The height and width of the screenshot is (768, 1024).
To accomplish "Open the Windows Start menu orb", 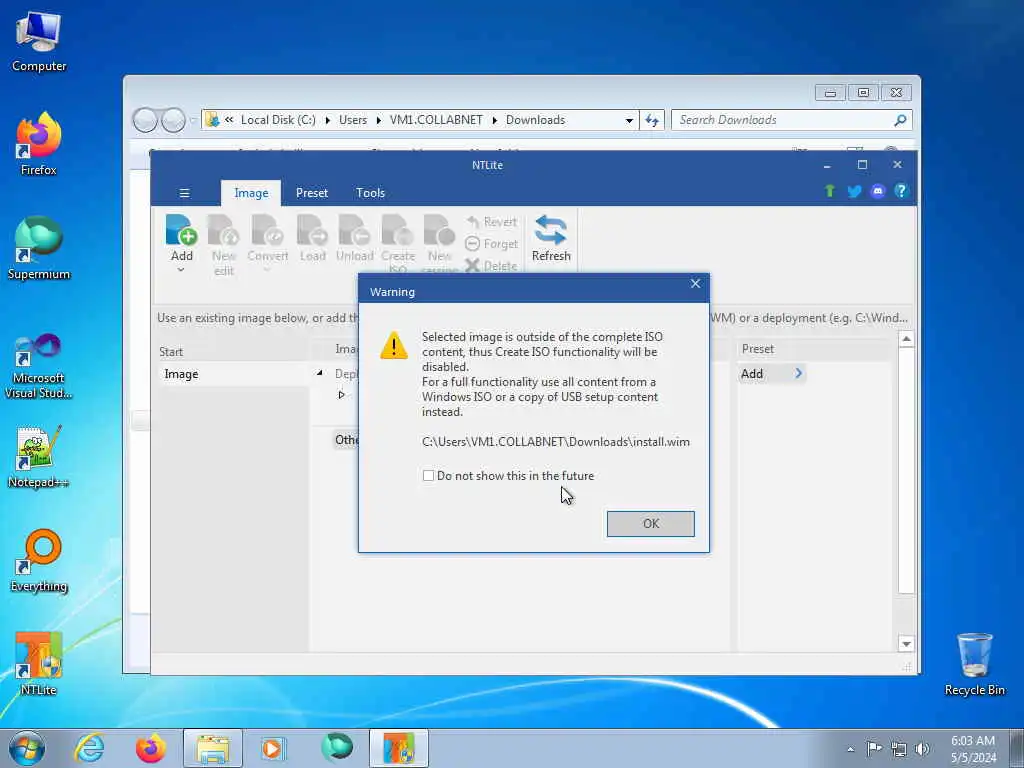I will coord(27,748).
